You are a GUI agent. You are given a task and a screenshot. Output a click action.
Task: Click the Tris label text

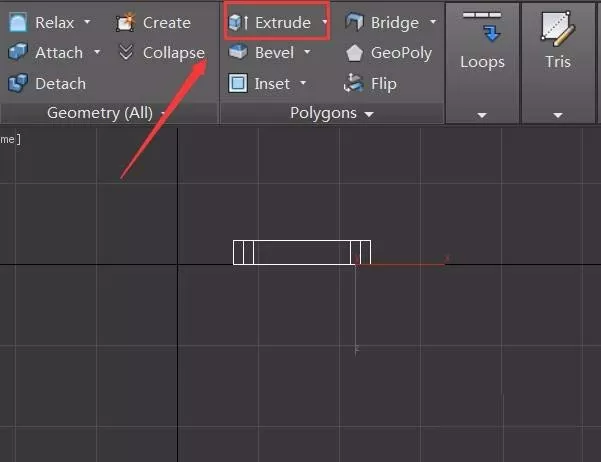[558, 62]
